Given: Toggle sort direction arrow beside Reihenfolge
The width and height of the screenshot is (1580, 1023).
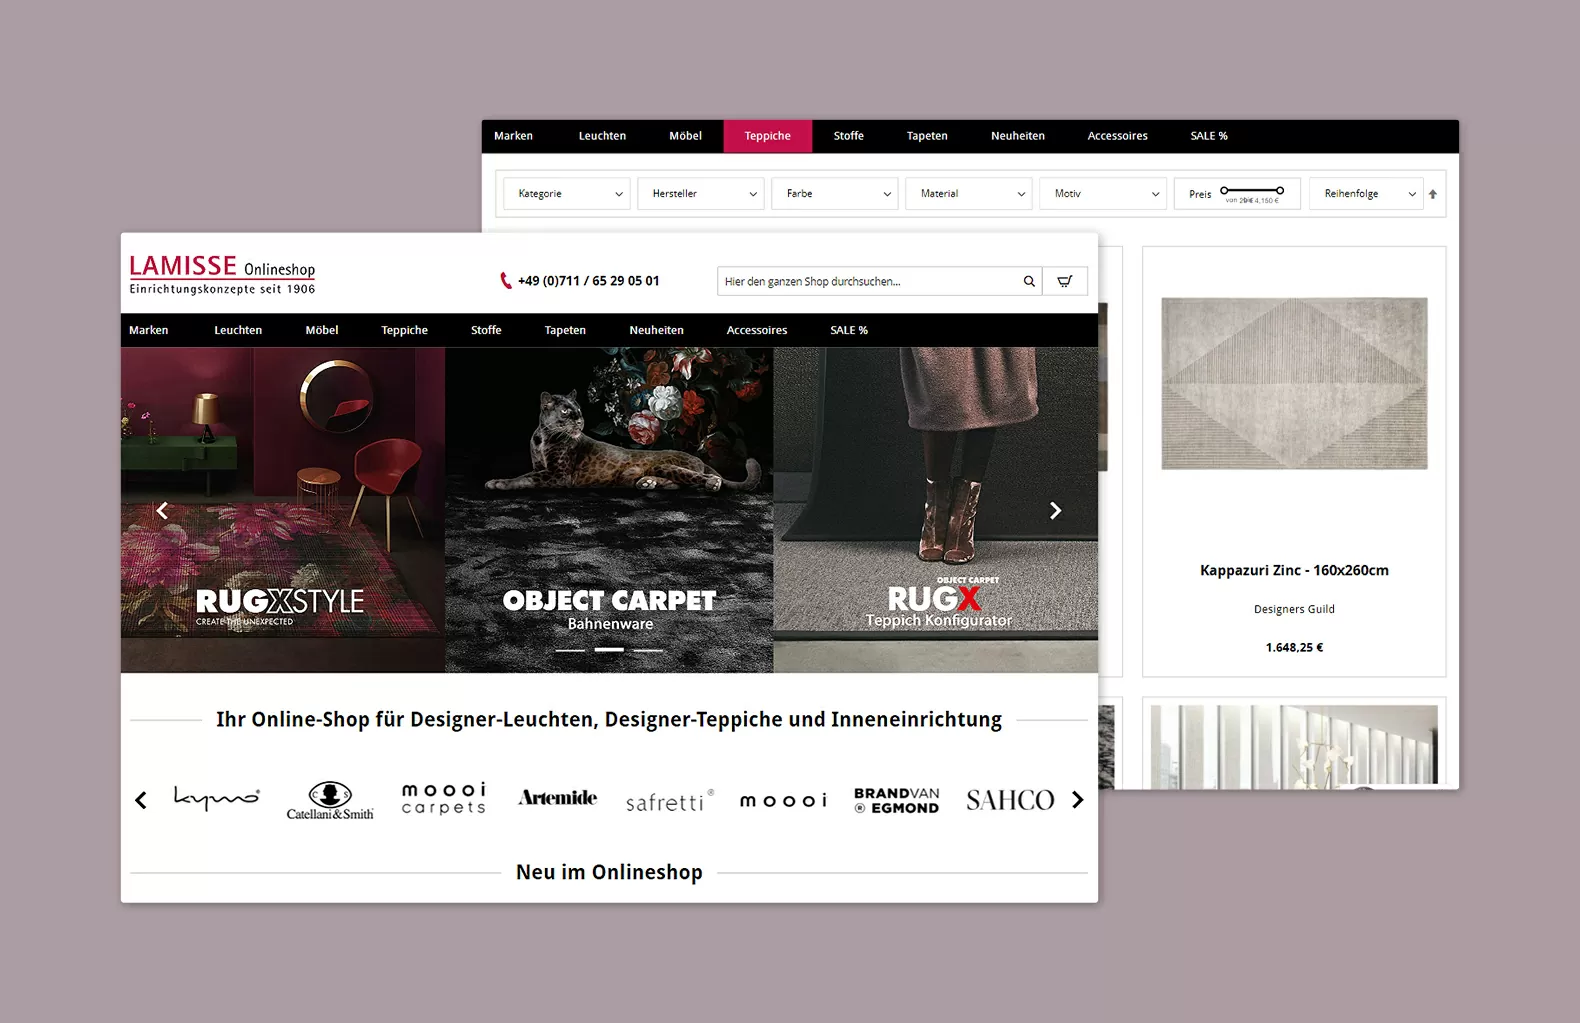Looking at the screenshot, I should pyautogui.click(x=1432, y=194).
